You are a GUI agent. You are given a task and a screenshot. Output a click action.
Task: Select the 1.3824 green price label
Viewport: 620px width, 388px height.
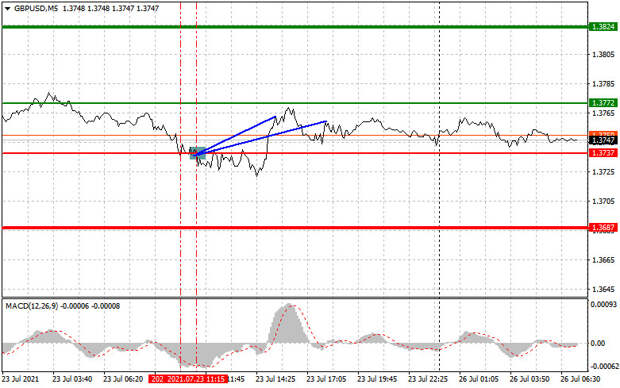(603, 27)
